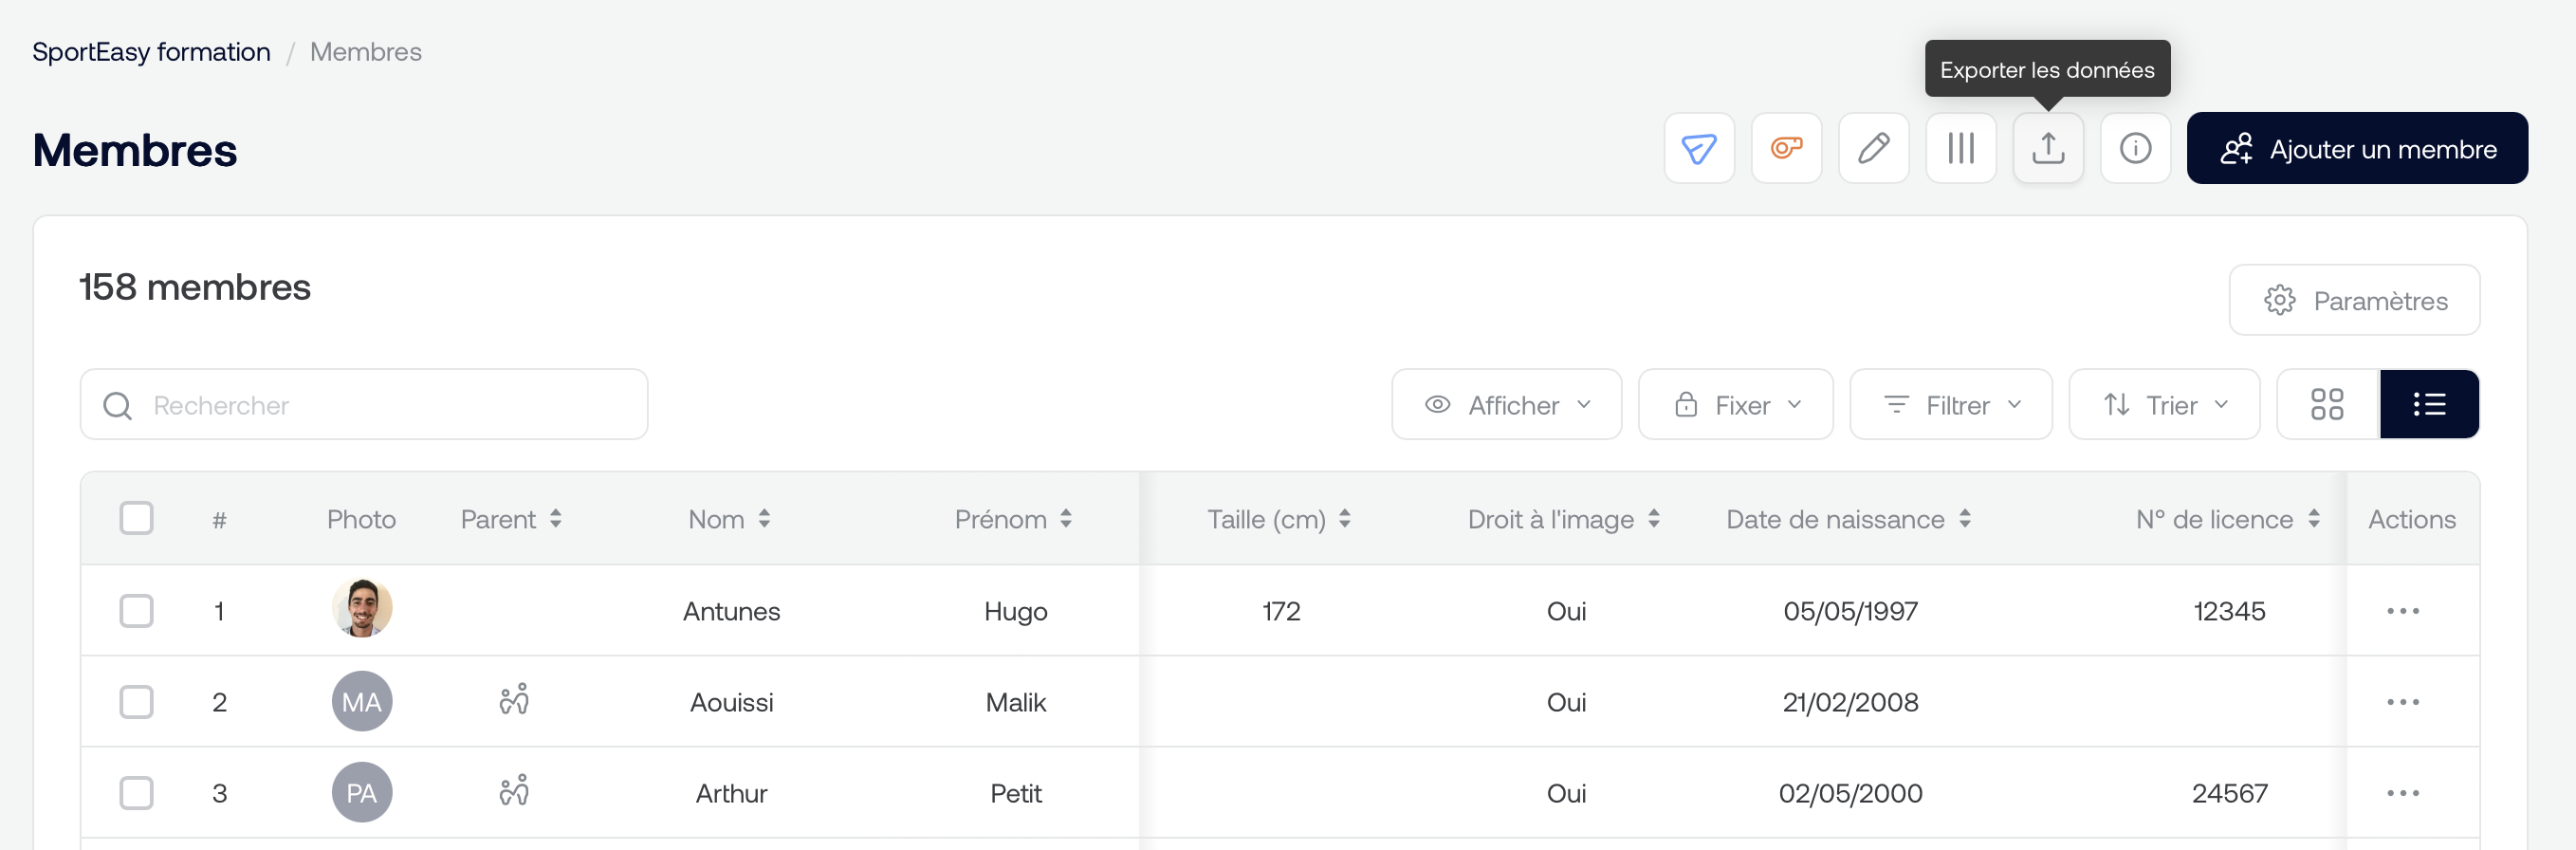Click parent icon in Arthur row
Screen dimensions: 2576x850
(514, 790)
